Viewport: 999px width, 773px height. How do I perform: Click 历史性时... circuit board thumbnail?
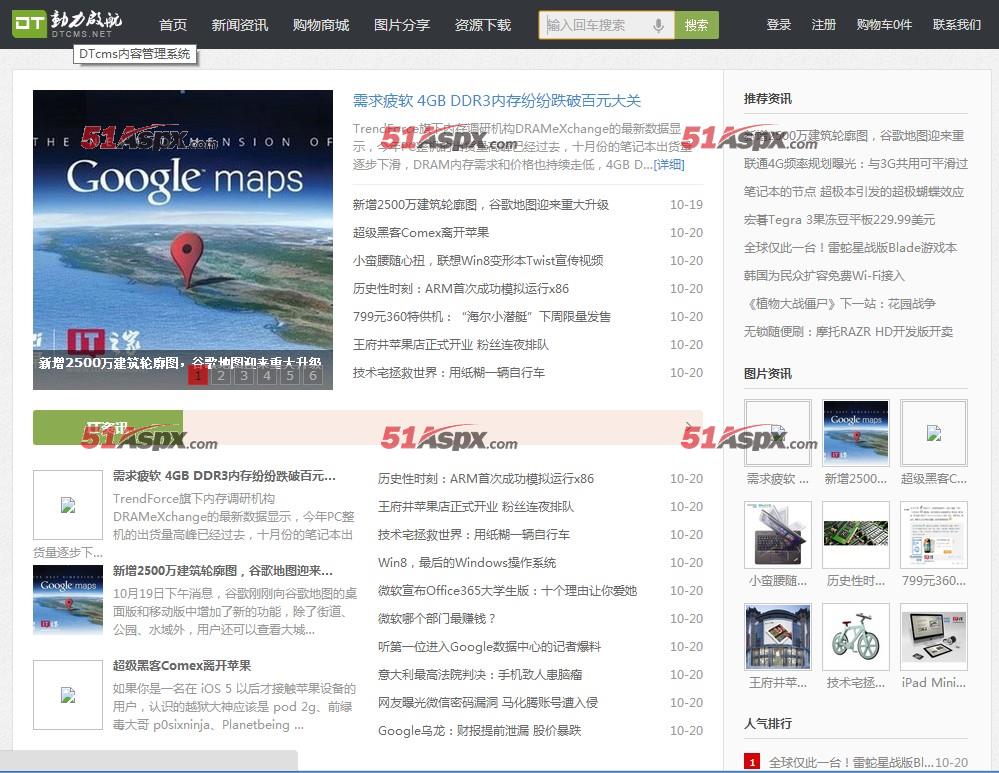(856, 535)
